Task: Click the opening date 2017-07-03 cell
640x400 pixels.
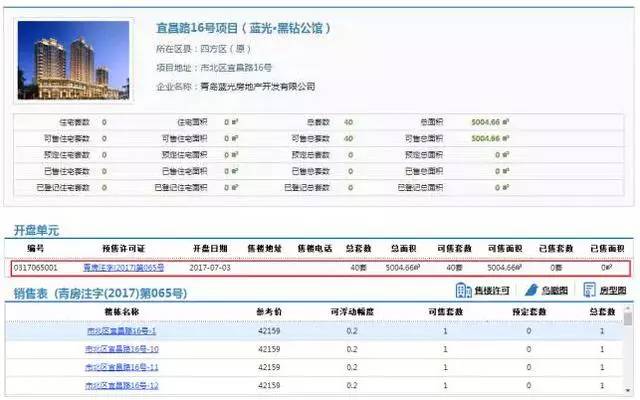Action: tap(211, 268)
